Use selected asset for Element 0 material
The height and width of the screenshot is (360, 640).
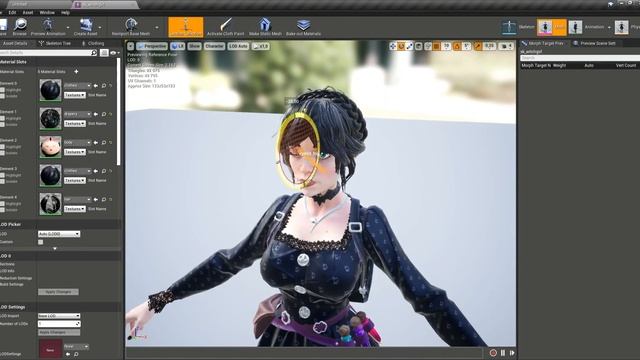click(x=96, y=86)
